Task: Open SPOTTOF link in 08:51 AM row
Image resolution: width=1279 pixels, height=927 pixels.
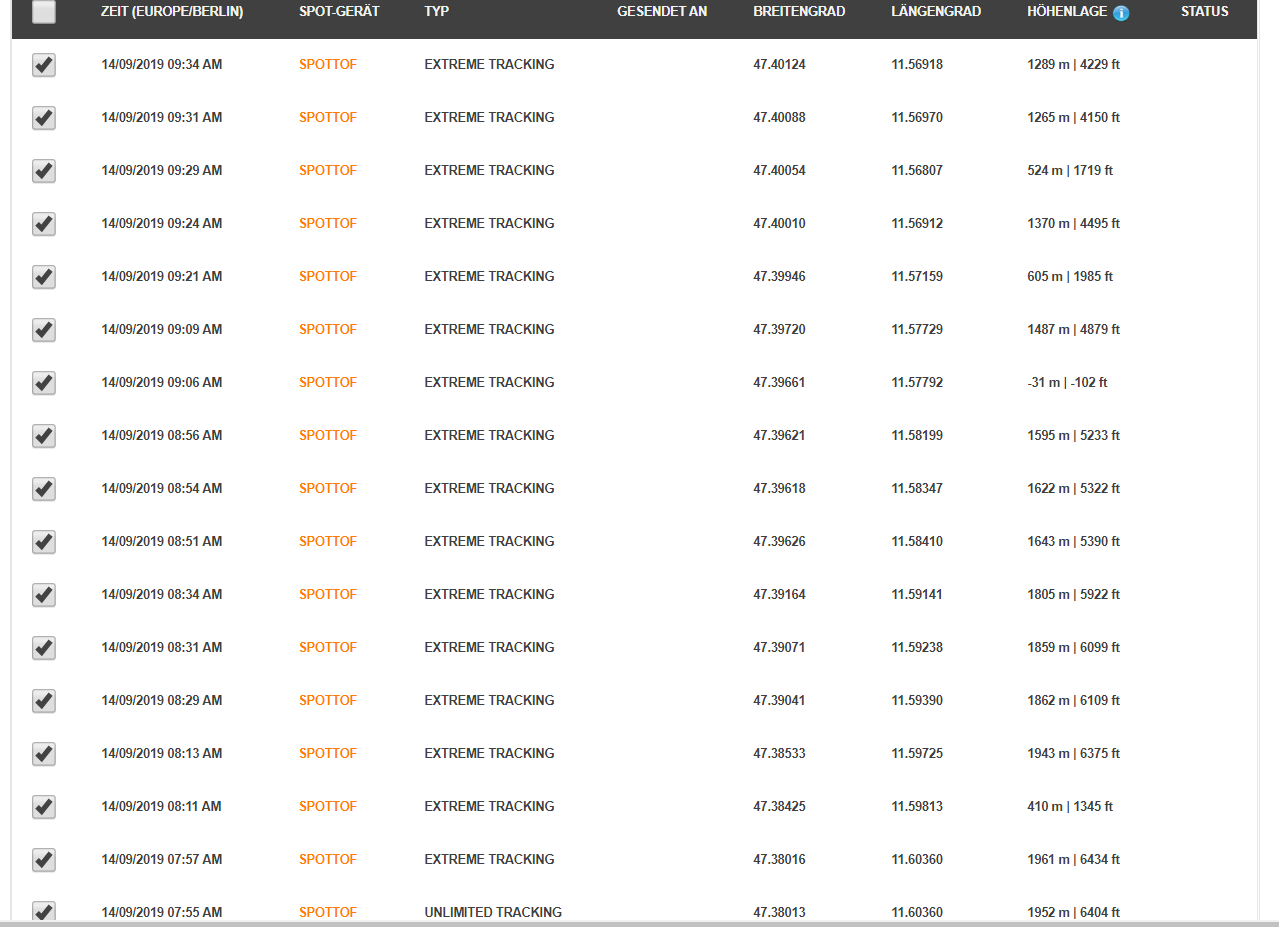Action: tap(328, 542)
